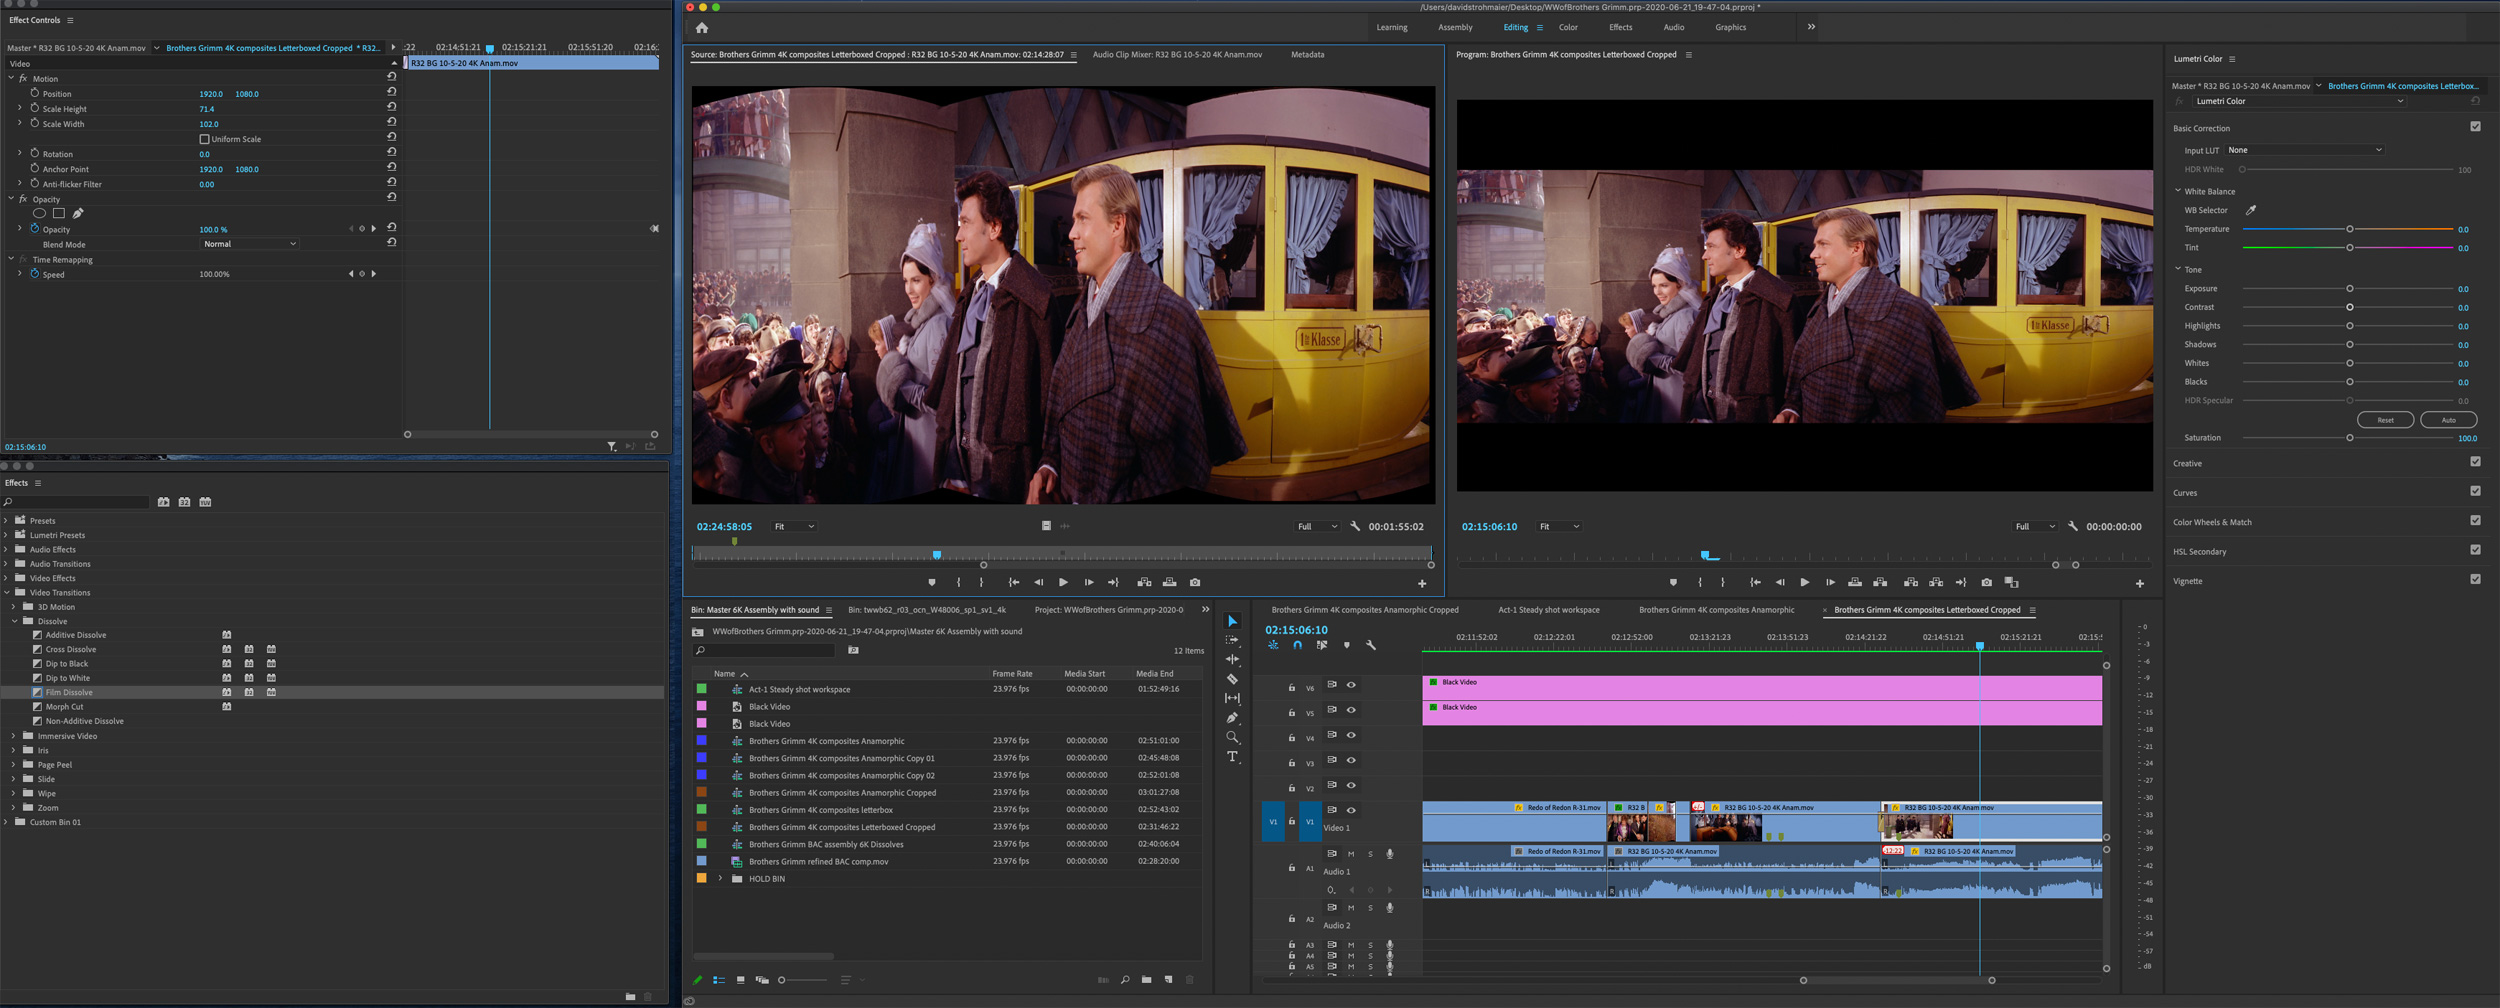Disable the Basic Correction checkbox
The width and height of the screenshot is (2500, 1008).
(x=2475, y=127)
